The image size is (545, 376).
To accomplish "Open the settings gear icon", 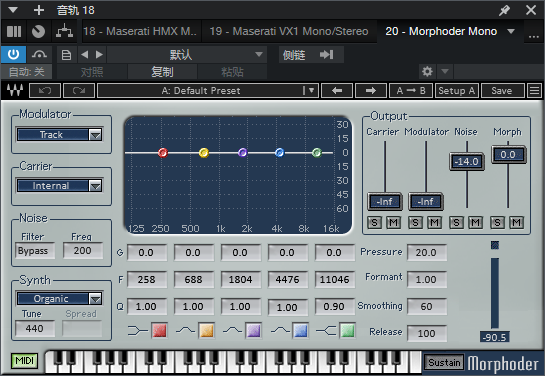I will (x=427, y=72).
